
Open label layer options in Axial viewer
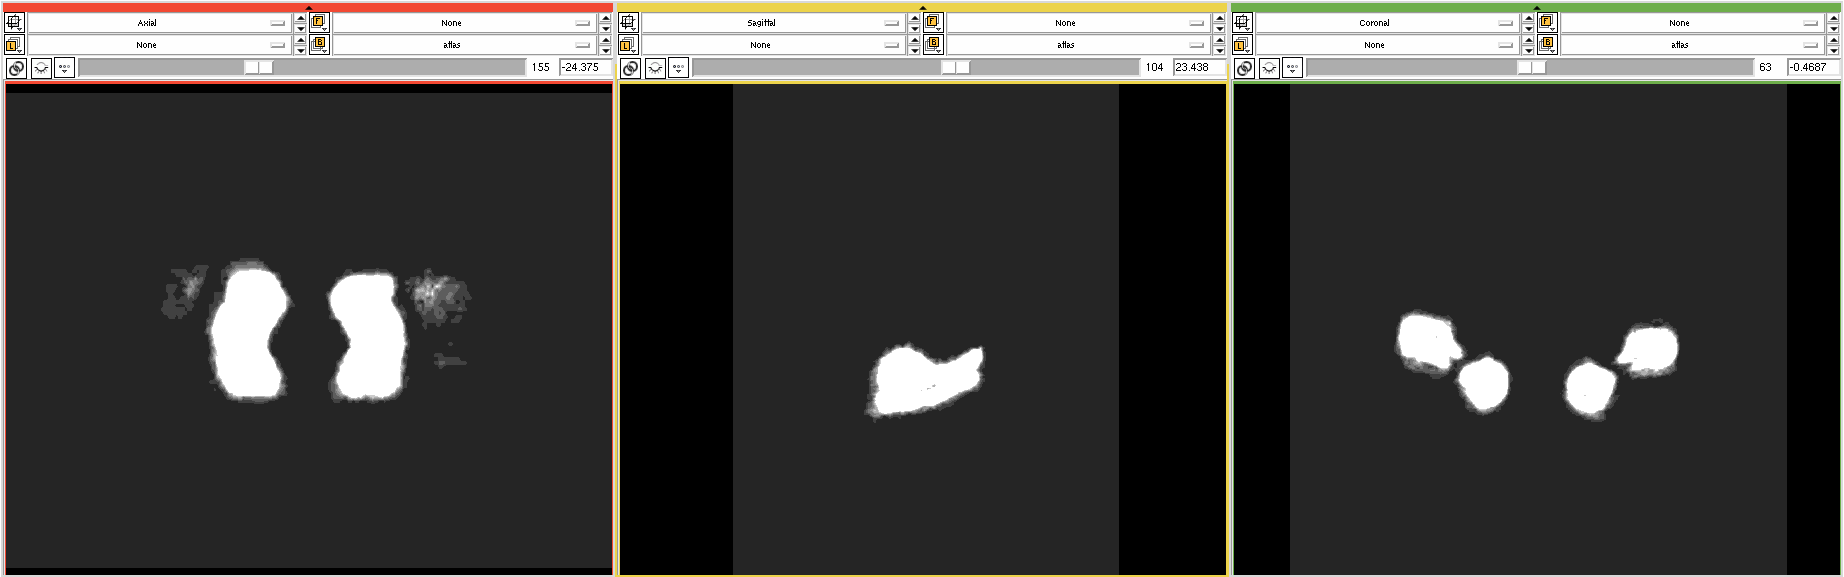coord(14,45)
